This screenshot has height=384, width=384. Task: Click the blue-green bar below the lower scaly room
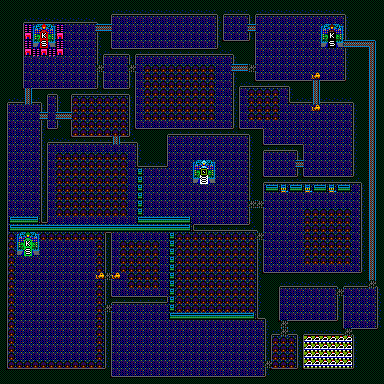212,316
